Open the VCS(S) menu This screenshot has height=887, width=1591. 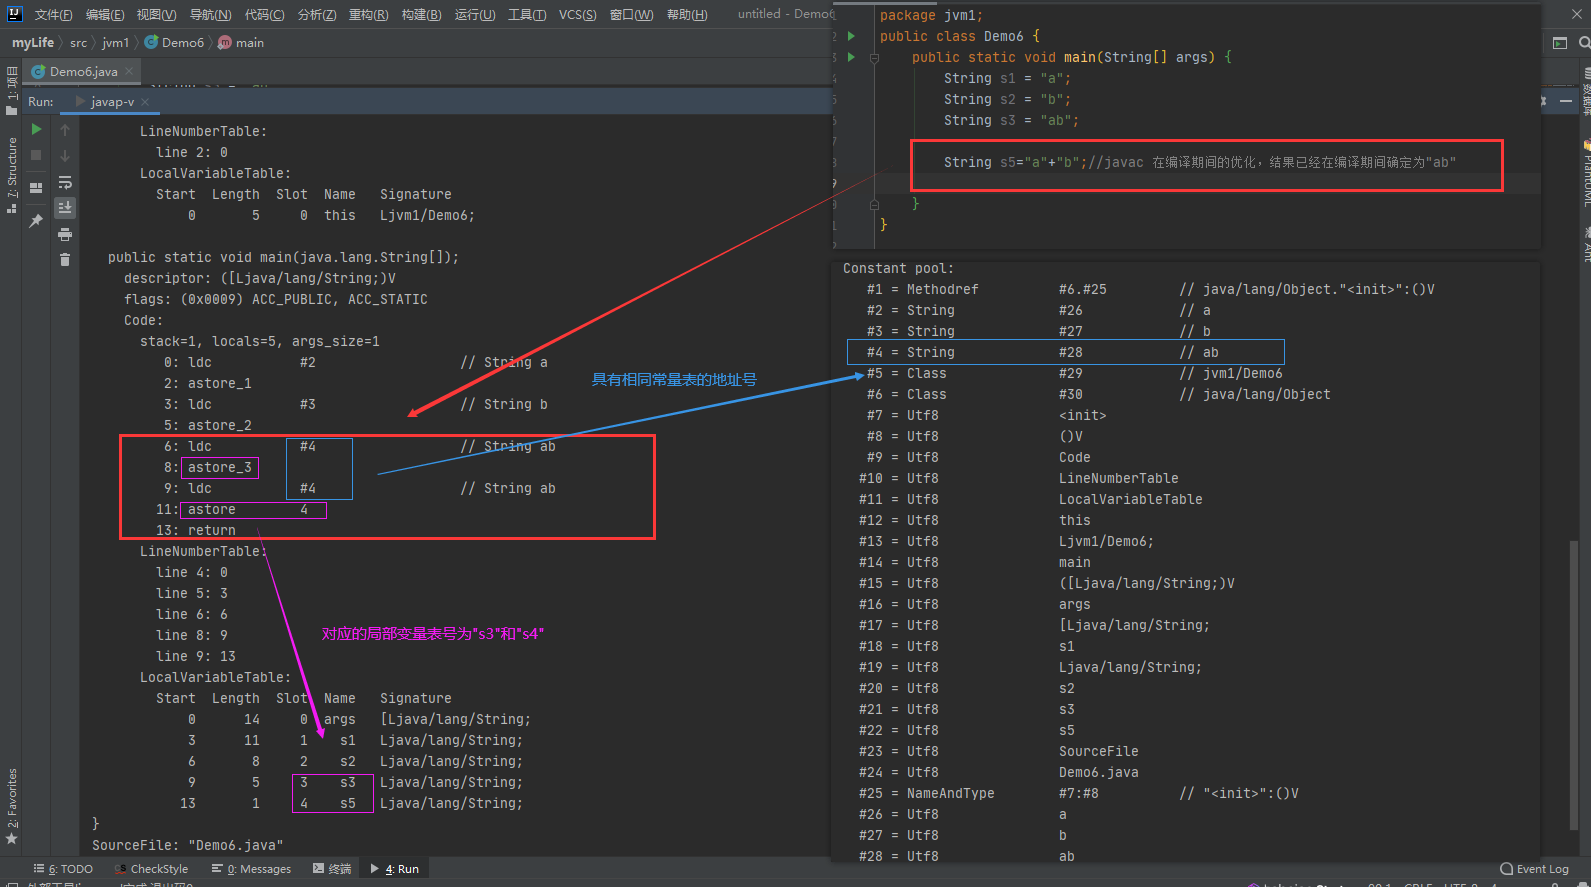(x=578, y=14)
